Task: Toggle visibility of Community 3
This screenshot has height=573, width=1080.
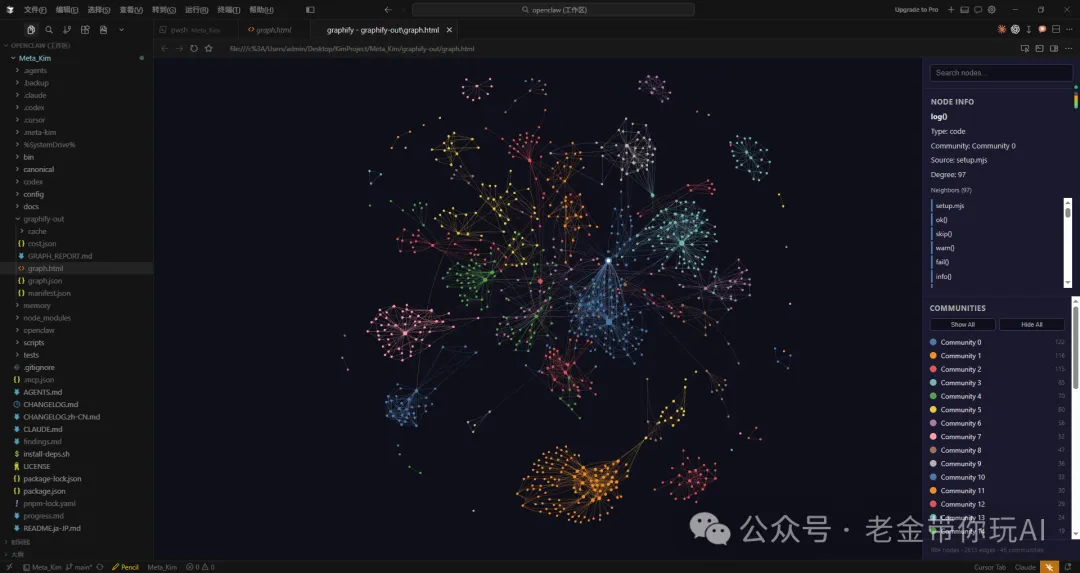Action: tap(960, 383)
